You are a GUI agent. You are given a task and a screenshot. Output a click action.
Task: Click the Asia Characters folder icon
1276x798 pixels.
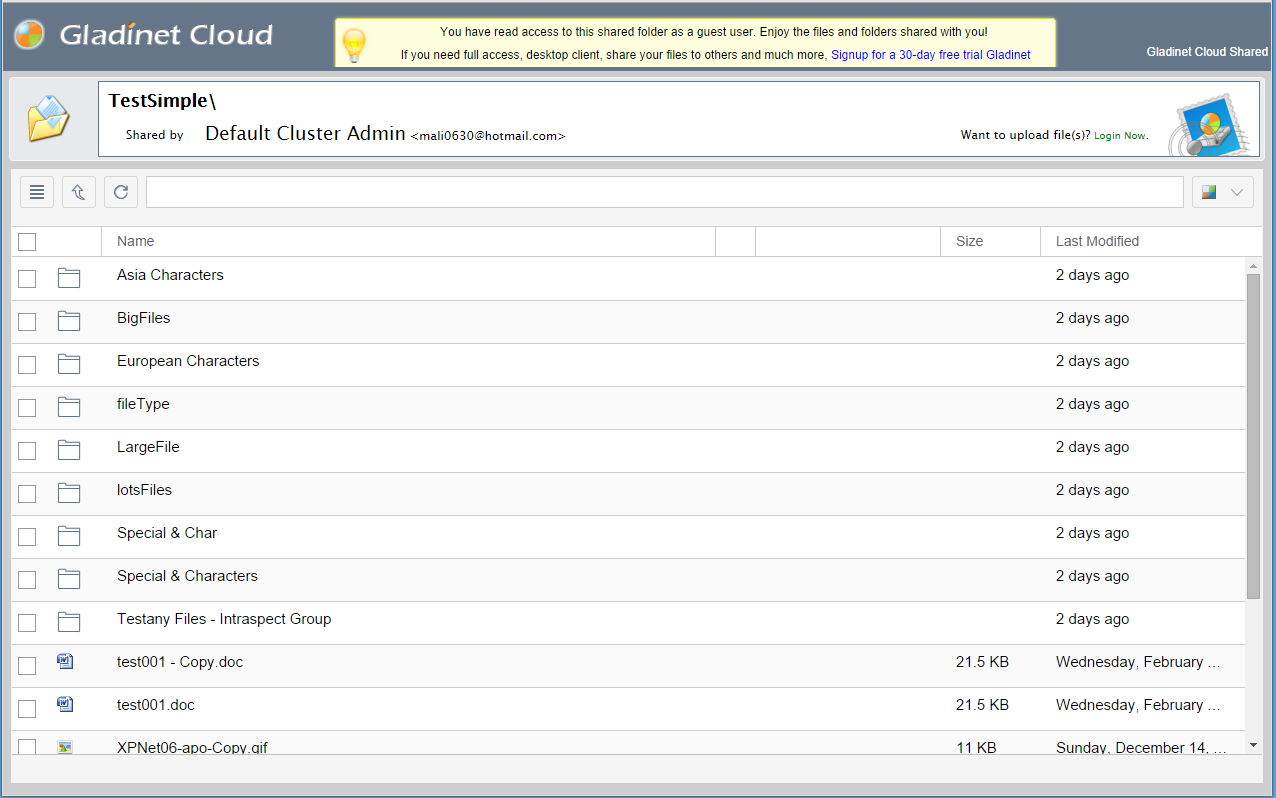pos(68,278)
